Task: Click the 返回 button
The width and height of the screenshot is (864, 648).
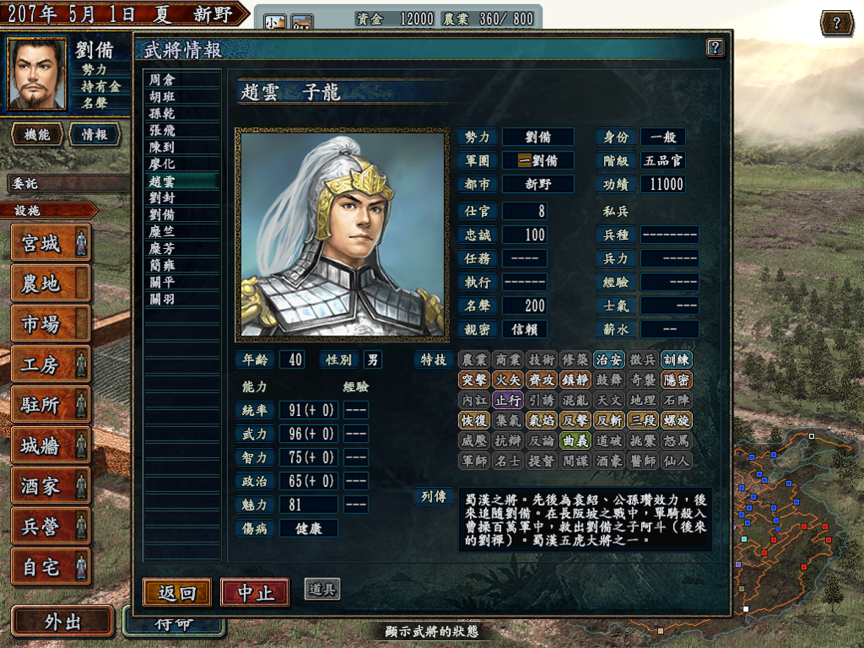Action: (x=177, y=592)
